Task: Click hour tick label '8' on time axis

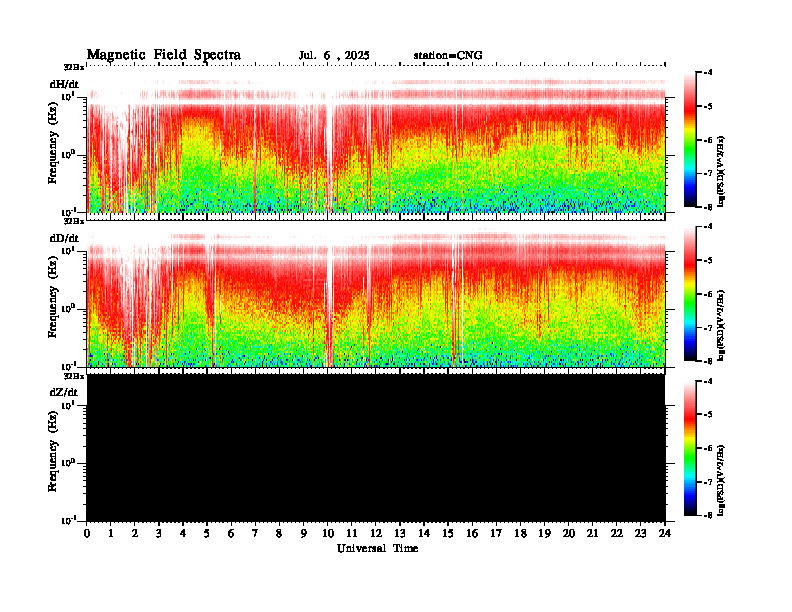Action: click(279, 533)
